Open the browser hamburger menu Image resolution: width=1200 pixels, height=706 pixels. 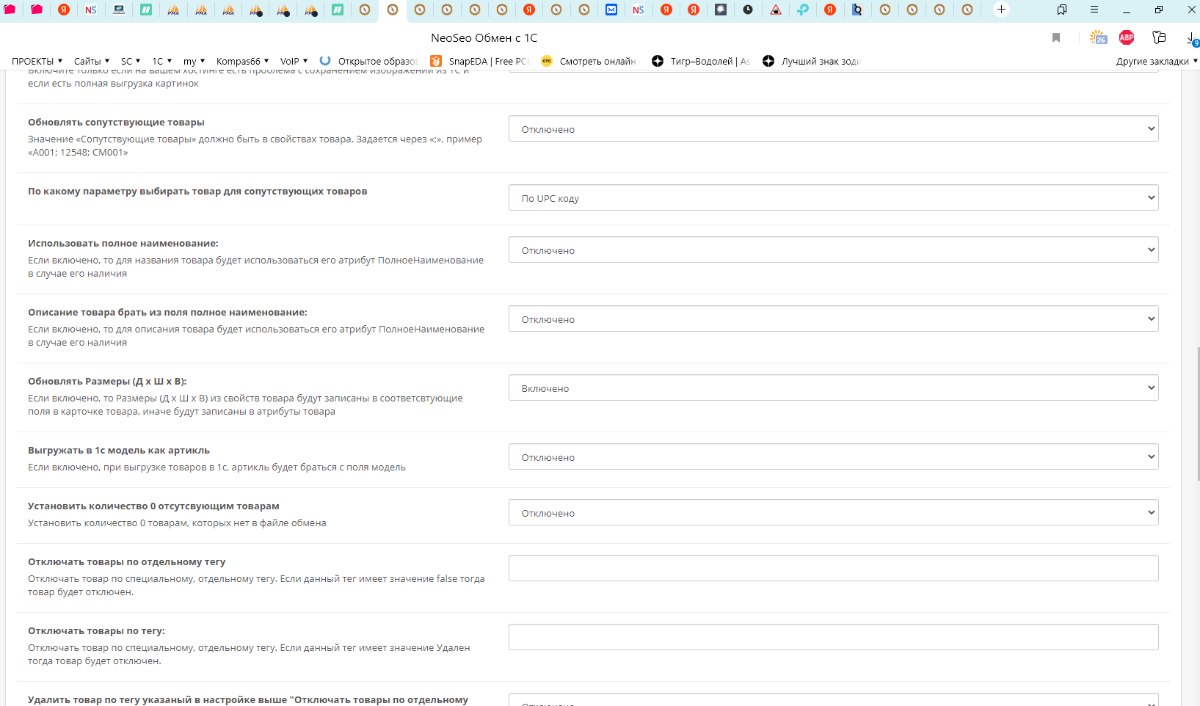click(x=1095, y=10)
